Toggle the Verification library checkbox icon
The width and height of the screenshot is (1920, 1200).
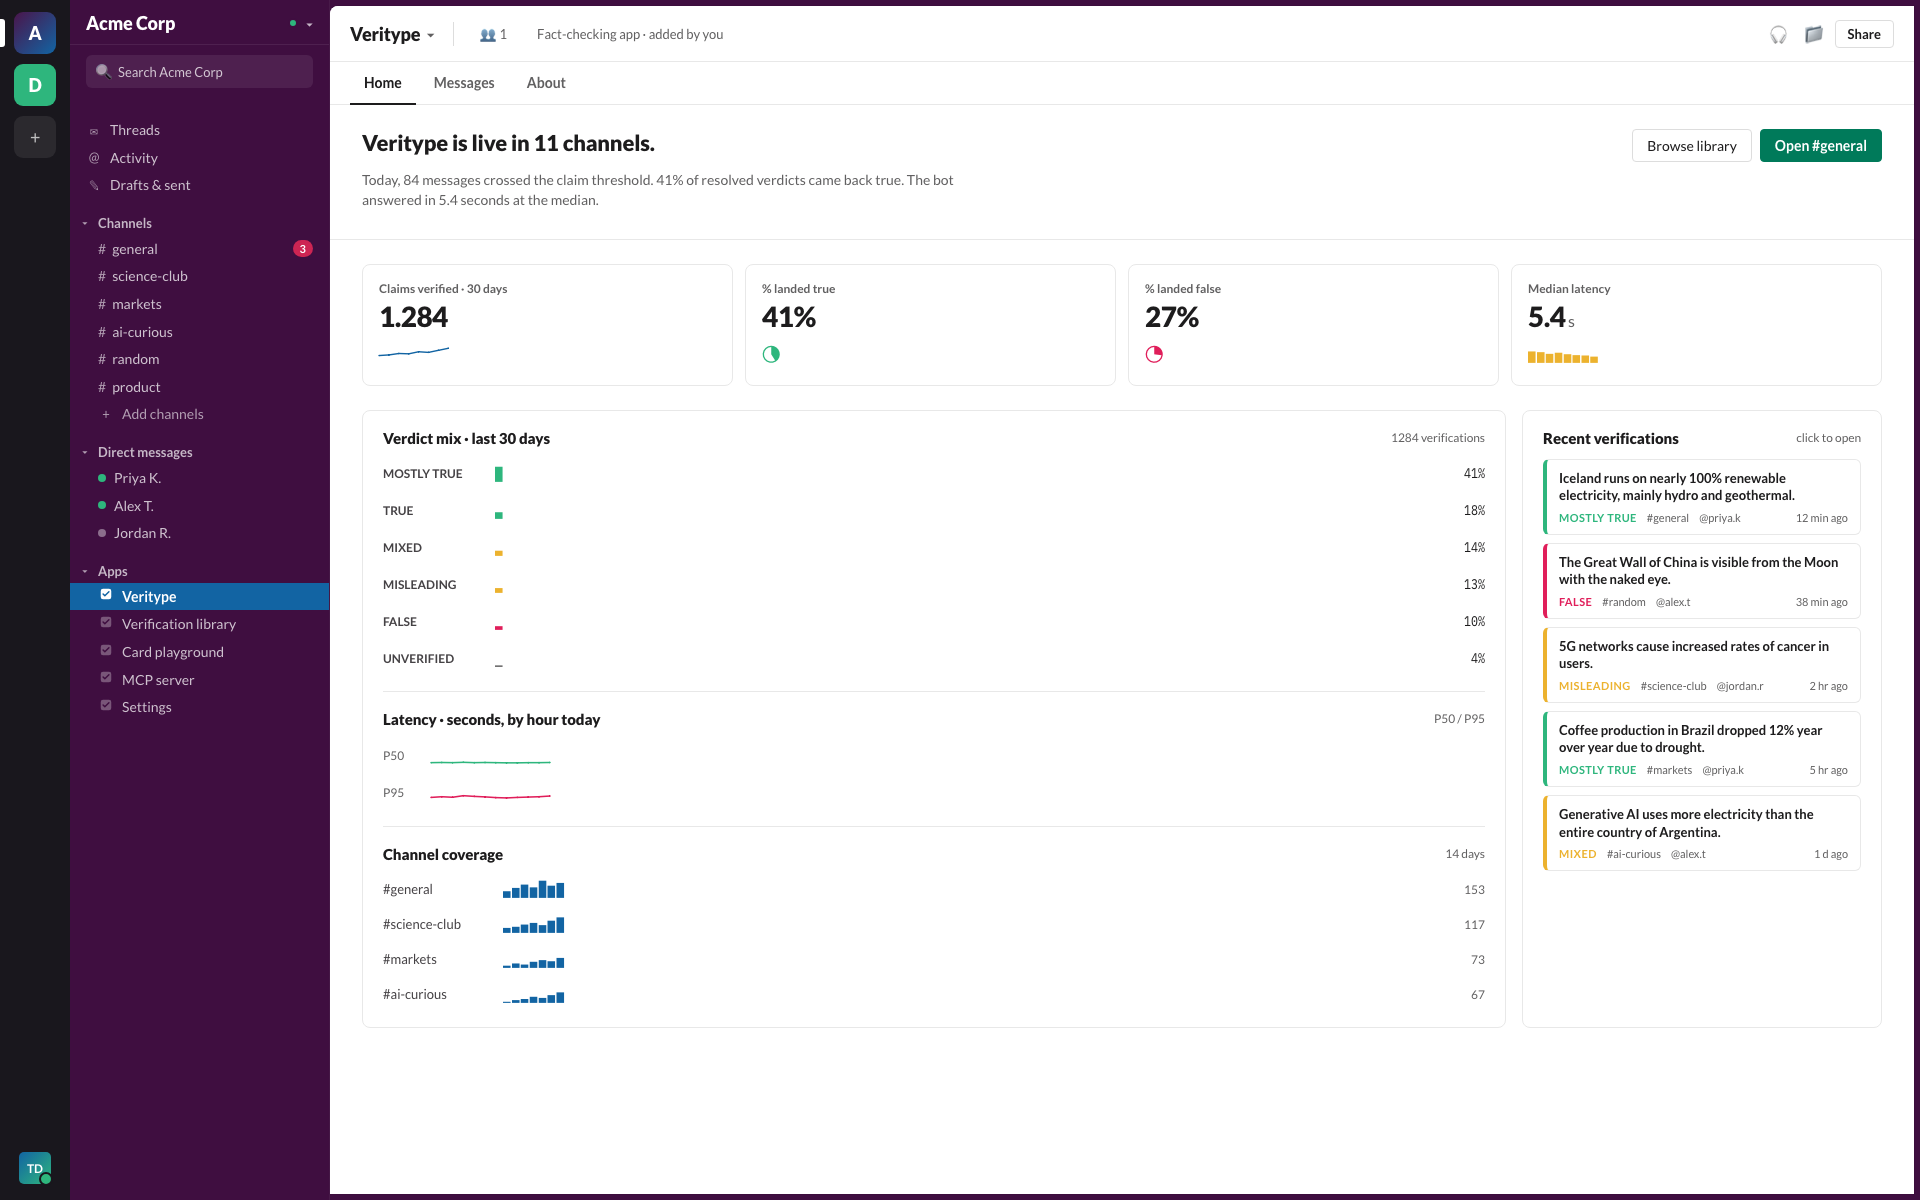[106, 623]
